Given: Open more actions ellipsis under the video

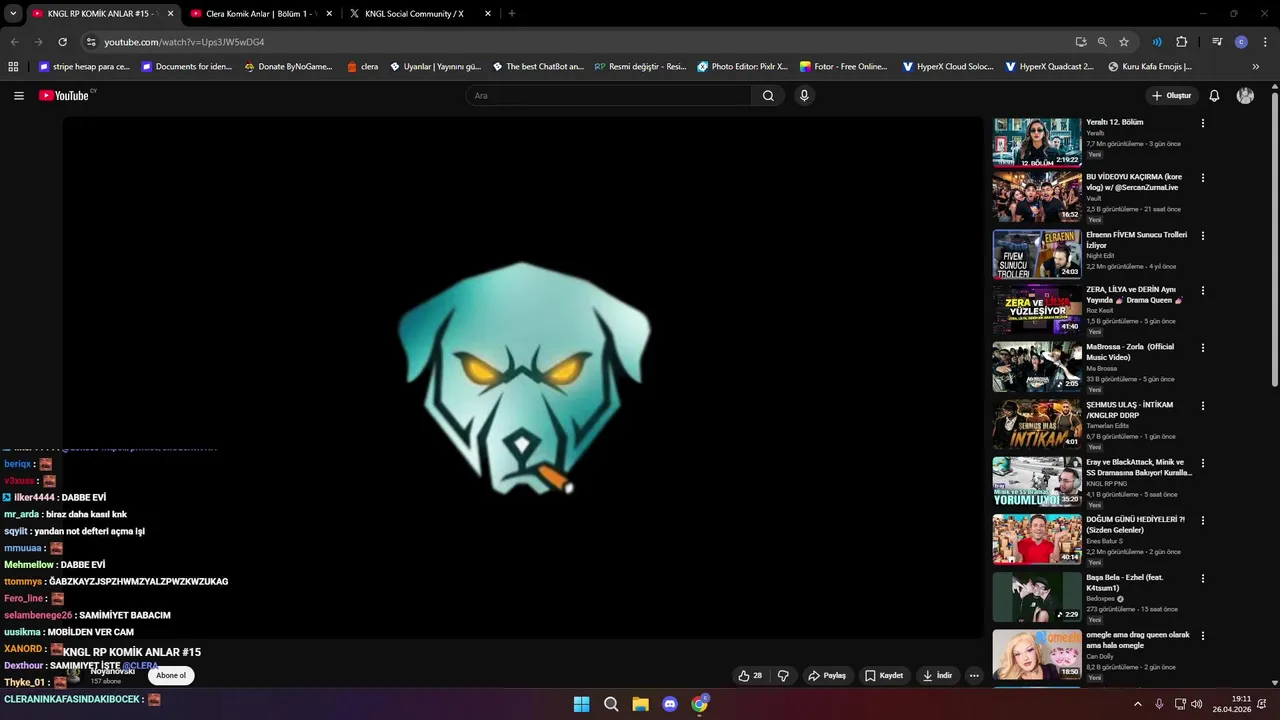Looking at the screenshot, I should coord(974,676).
